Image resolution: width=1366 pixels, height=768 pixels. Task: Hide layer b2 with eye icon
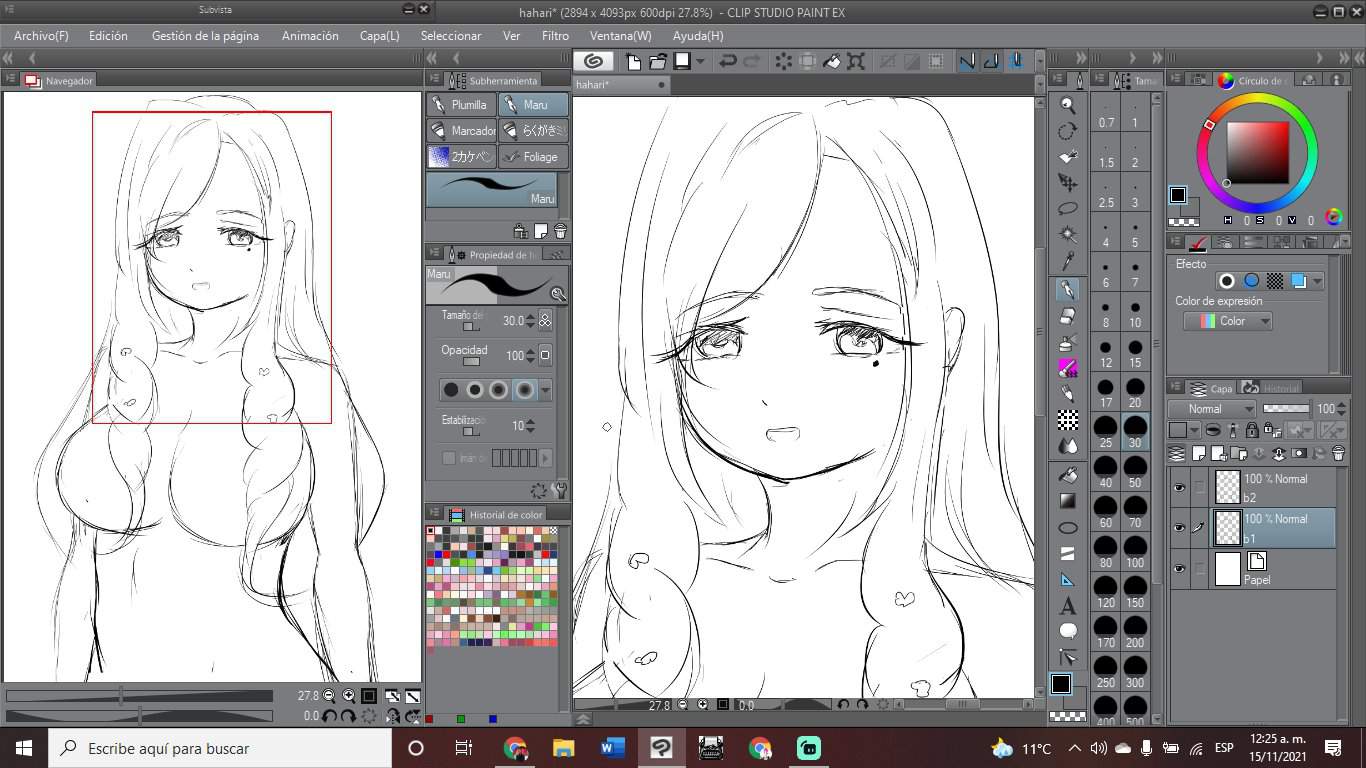pyautogui.click(x=1179, y=488)
